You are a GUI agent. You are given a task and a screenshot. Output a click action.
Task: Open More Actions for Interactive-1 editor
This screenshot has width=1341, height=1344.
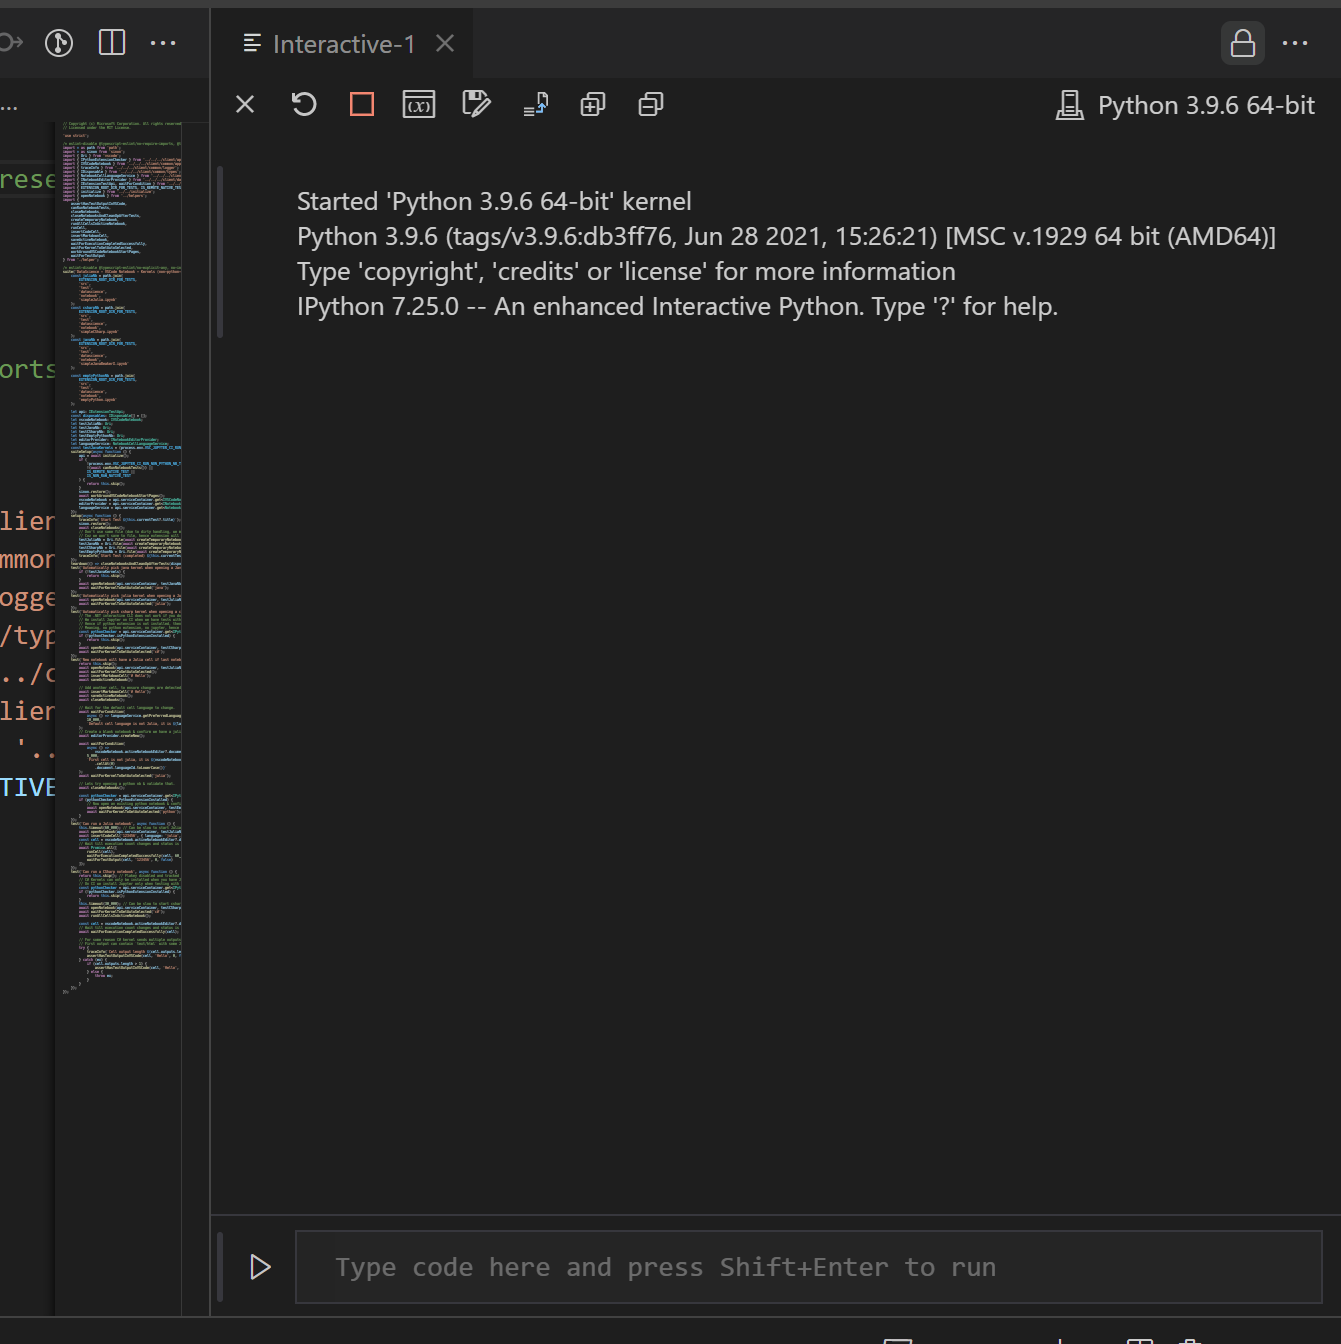coord(1295,44)
